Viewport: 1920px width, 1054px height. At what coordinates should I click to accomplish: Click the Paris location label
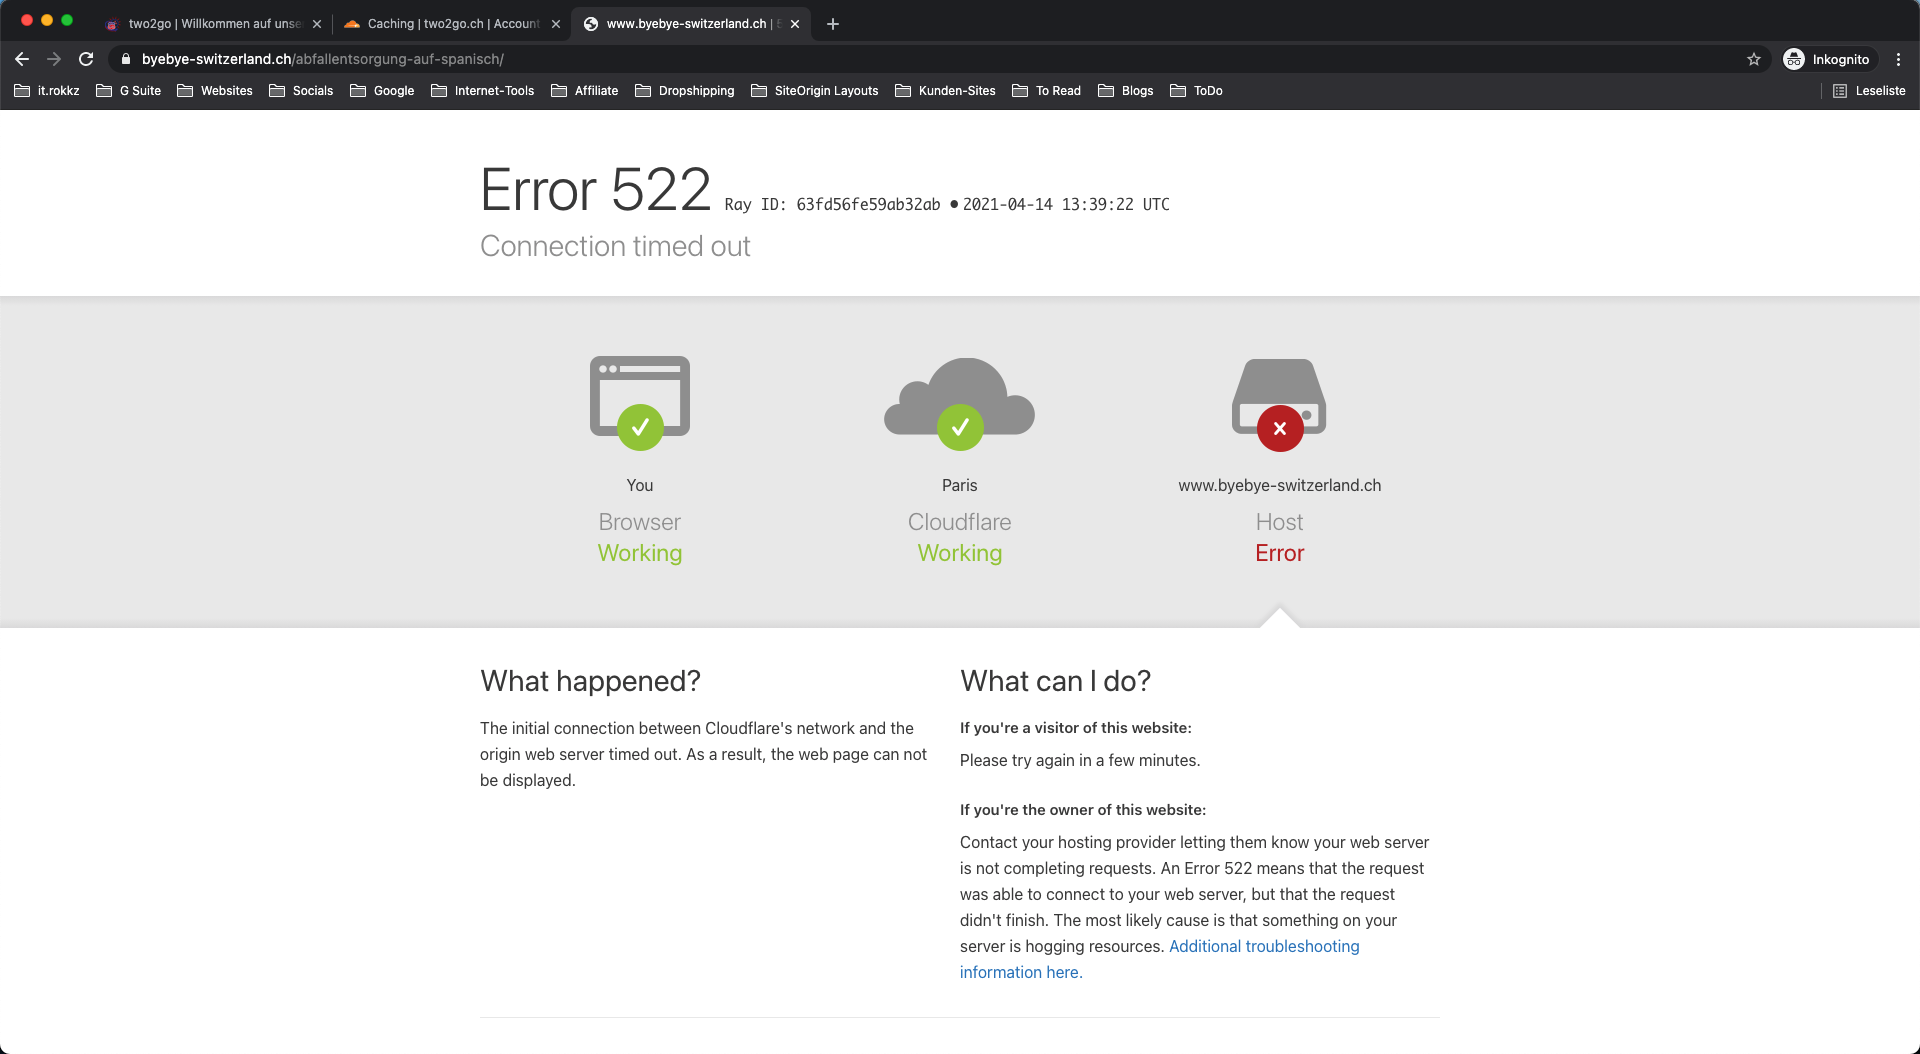(x=960, y=485)
